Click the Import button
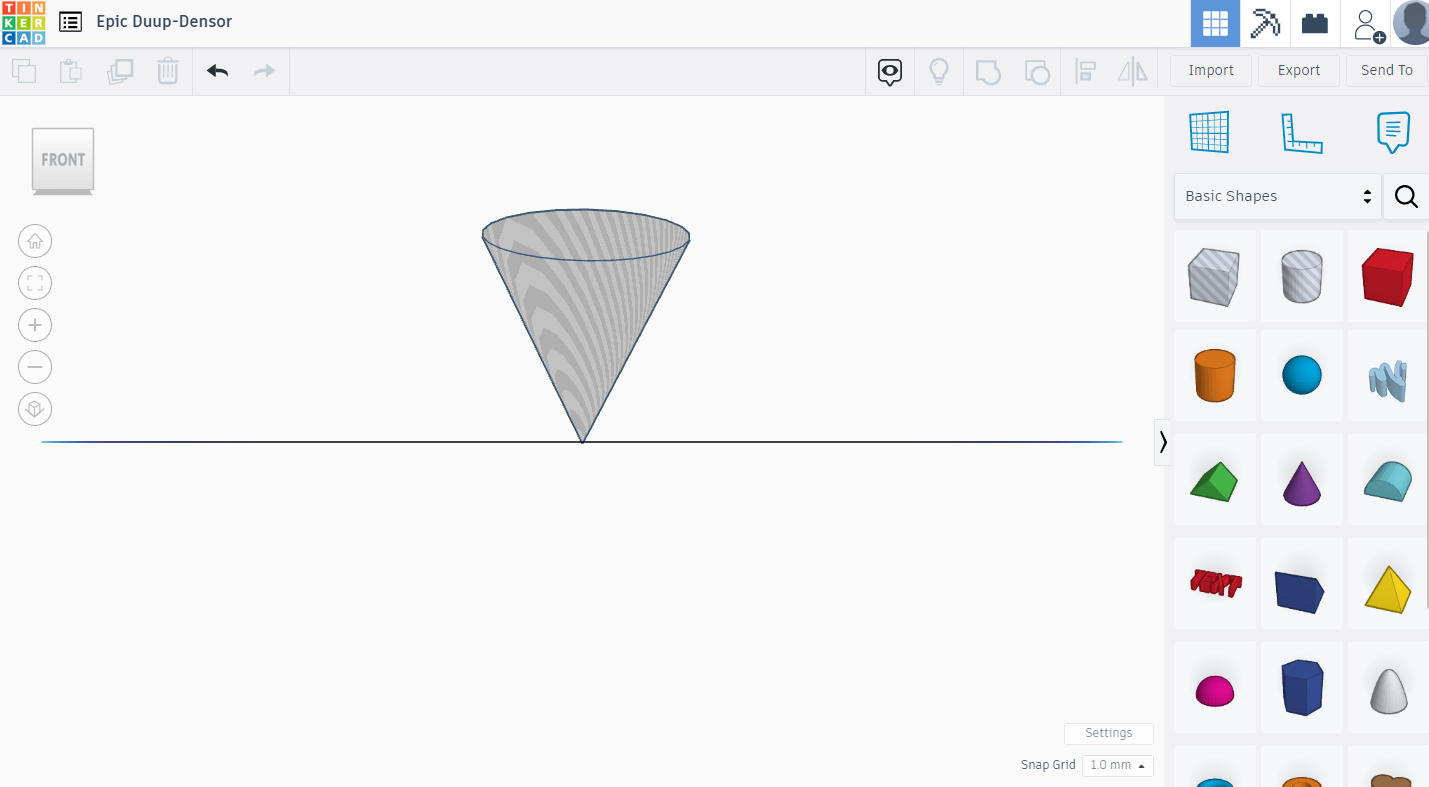This screenshot has width=1429, height=787. pos(1211,70)
